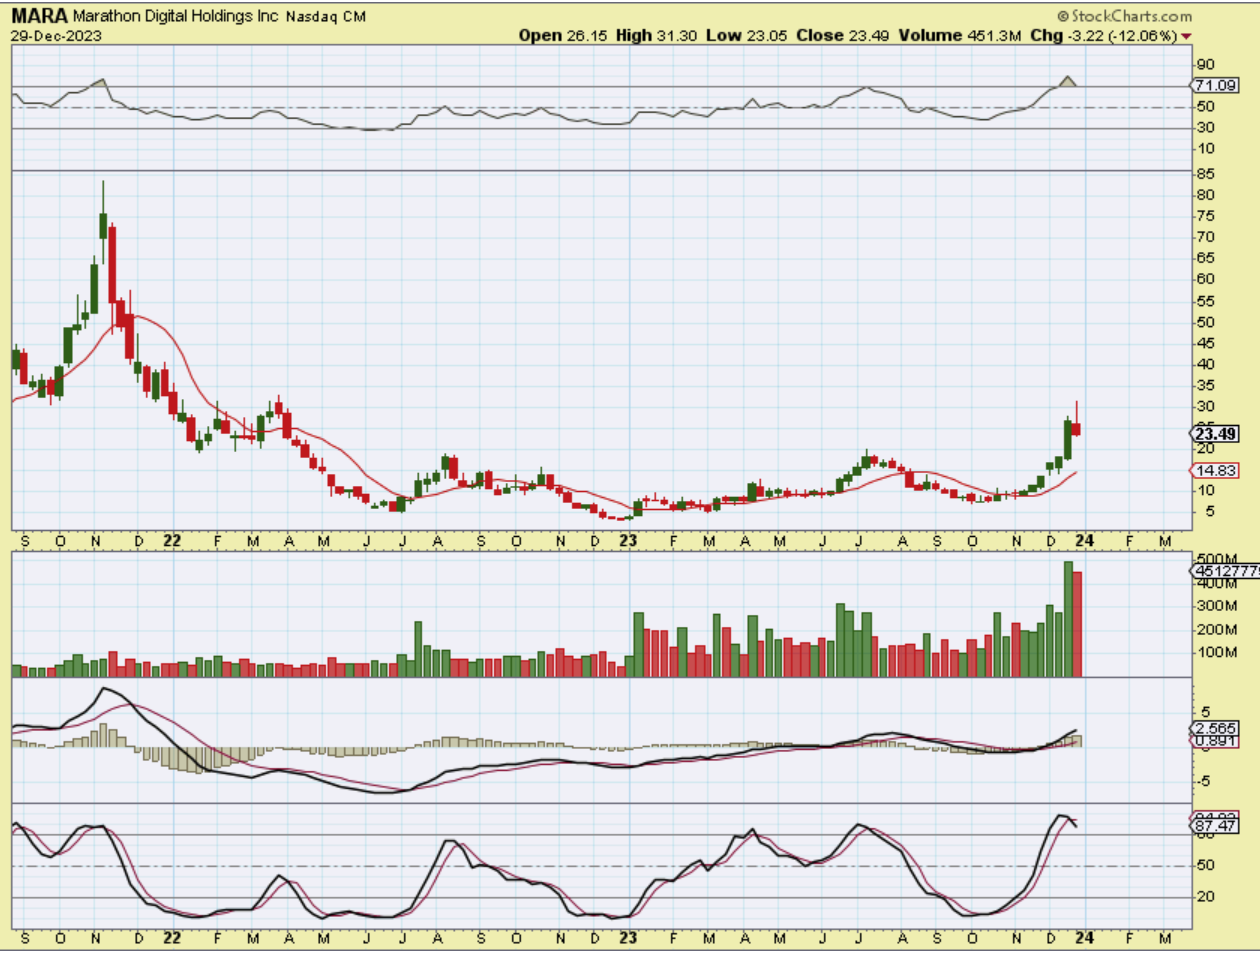The image size is (1260, 954).
Task: Click the "22" year marker on bottom axis
Action: [172, 938]
